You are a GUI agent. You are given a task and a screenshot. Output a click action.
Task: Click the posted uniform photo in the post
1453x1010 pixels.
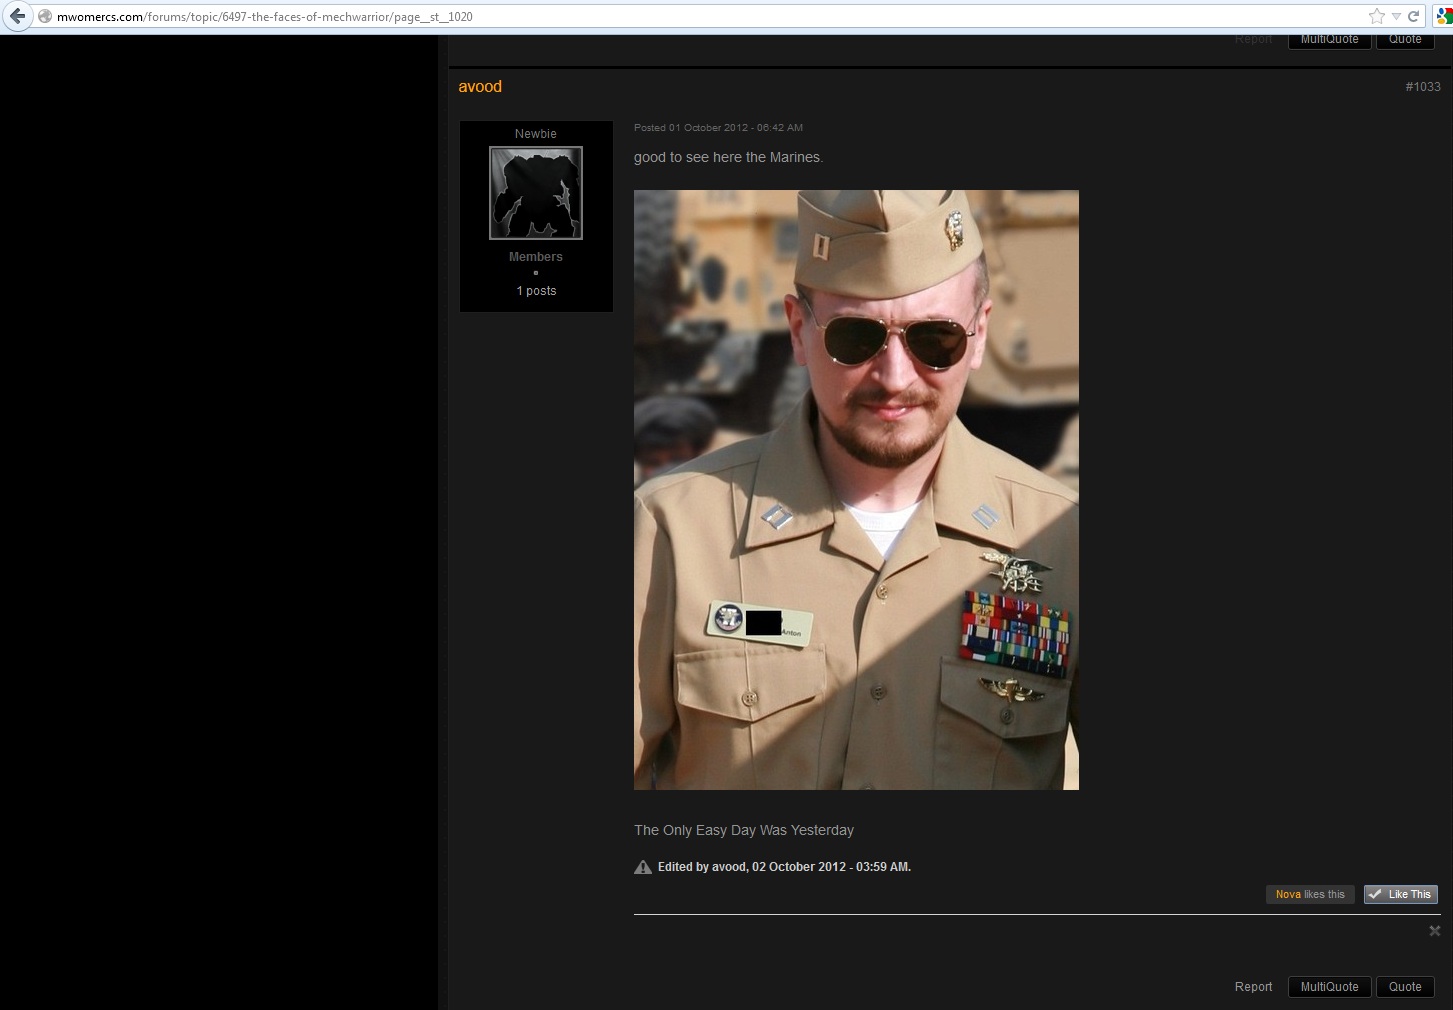point(856,490)
